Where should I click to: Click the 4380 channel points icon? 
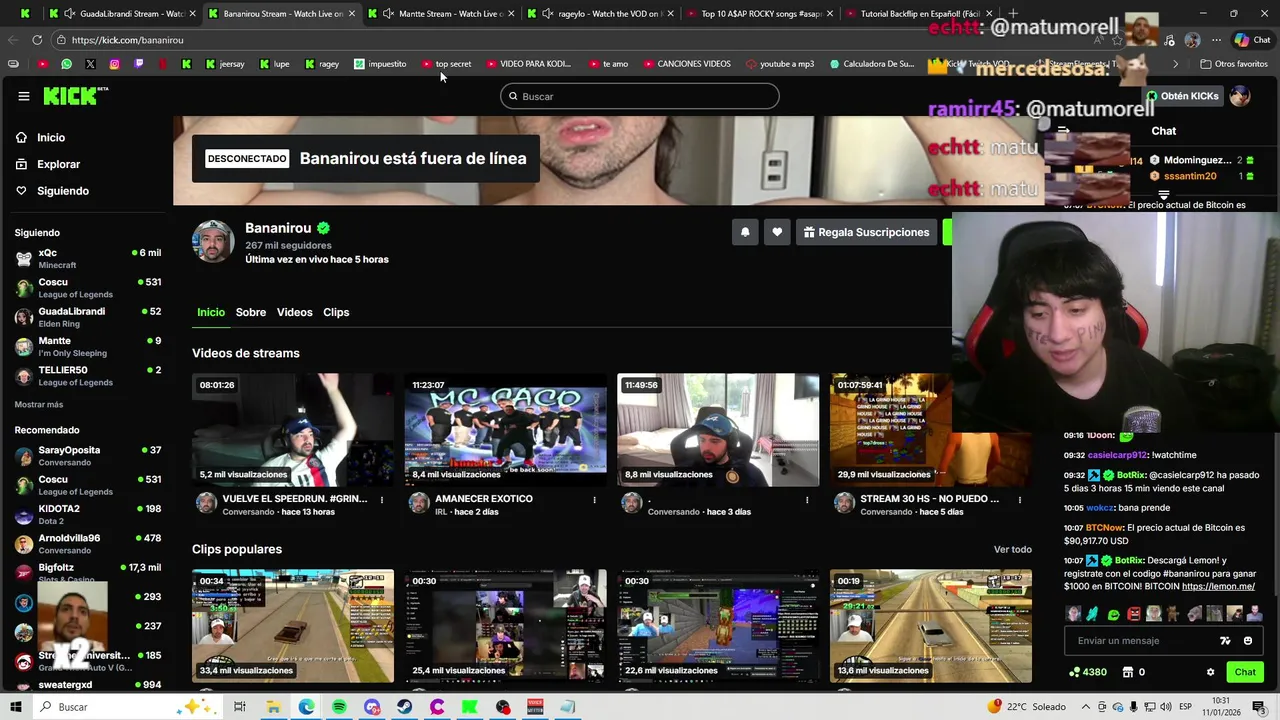[x=1075, y=672]
